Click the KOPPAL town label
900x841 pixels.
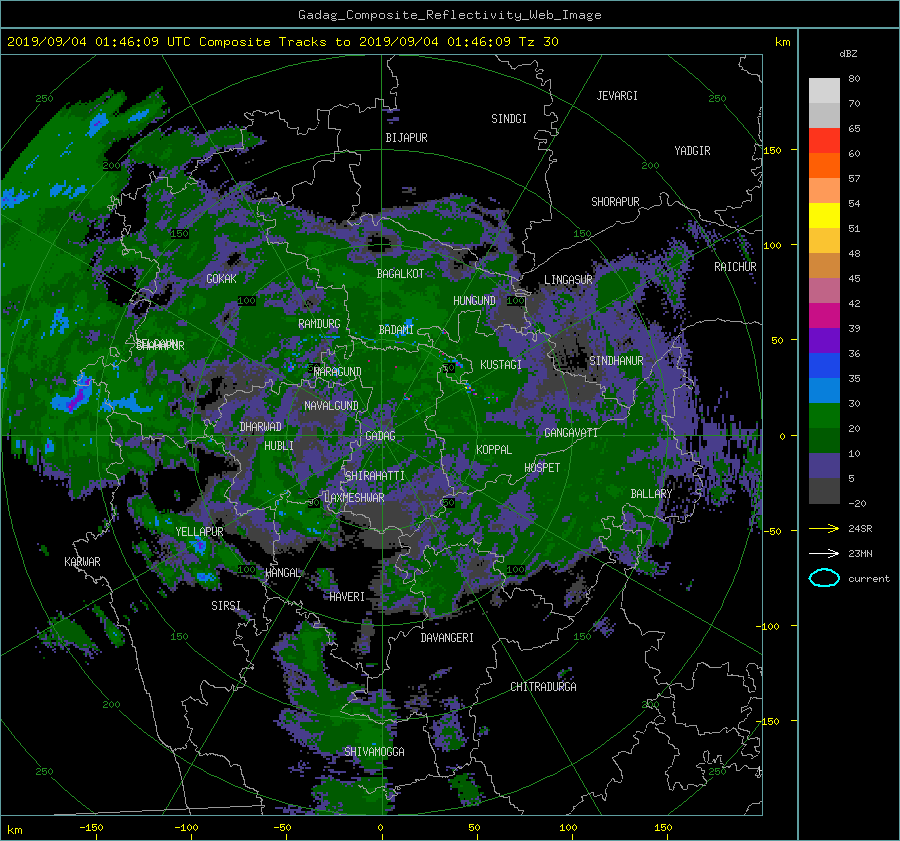494,450
